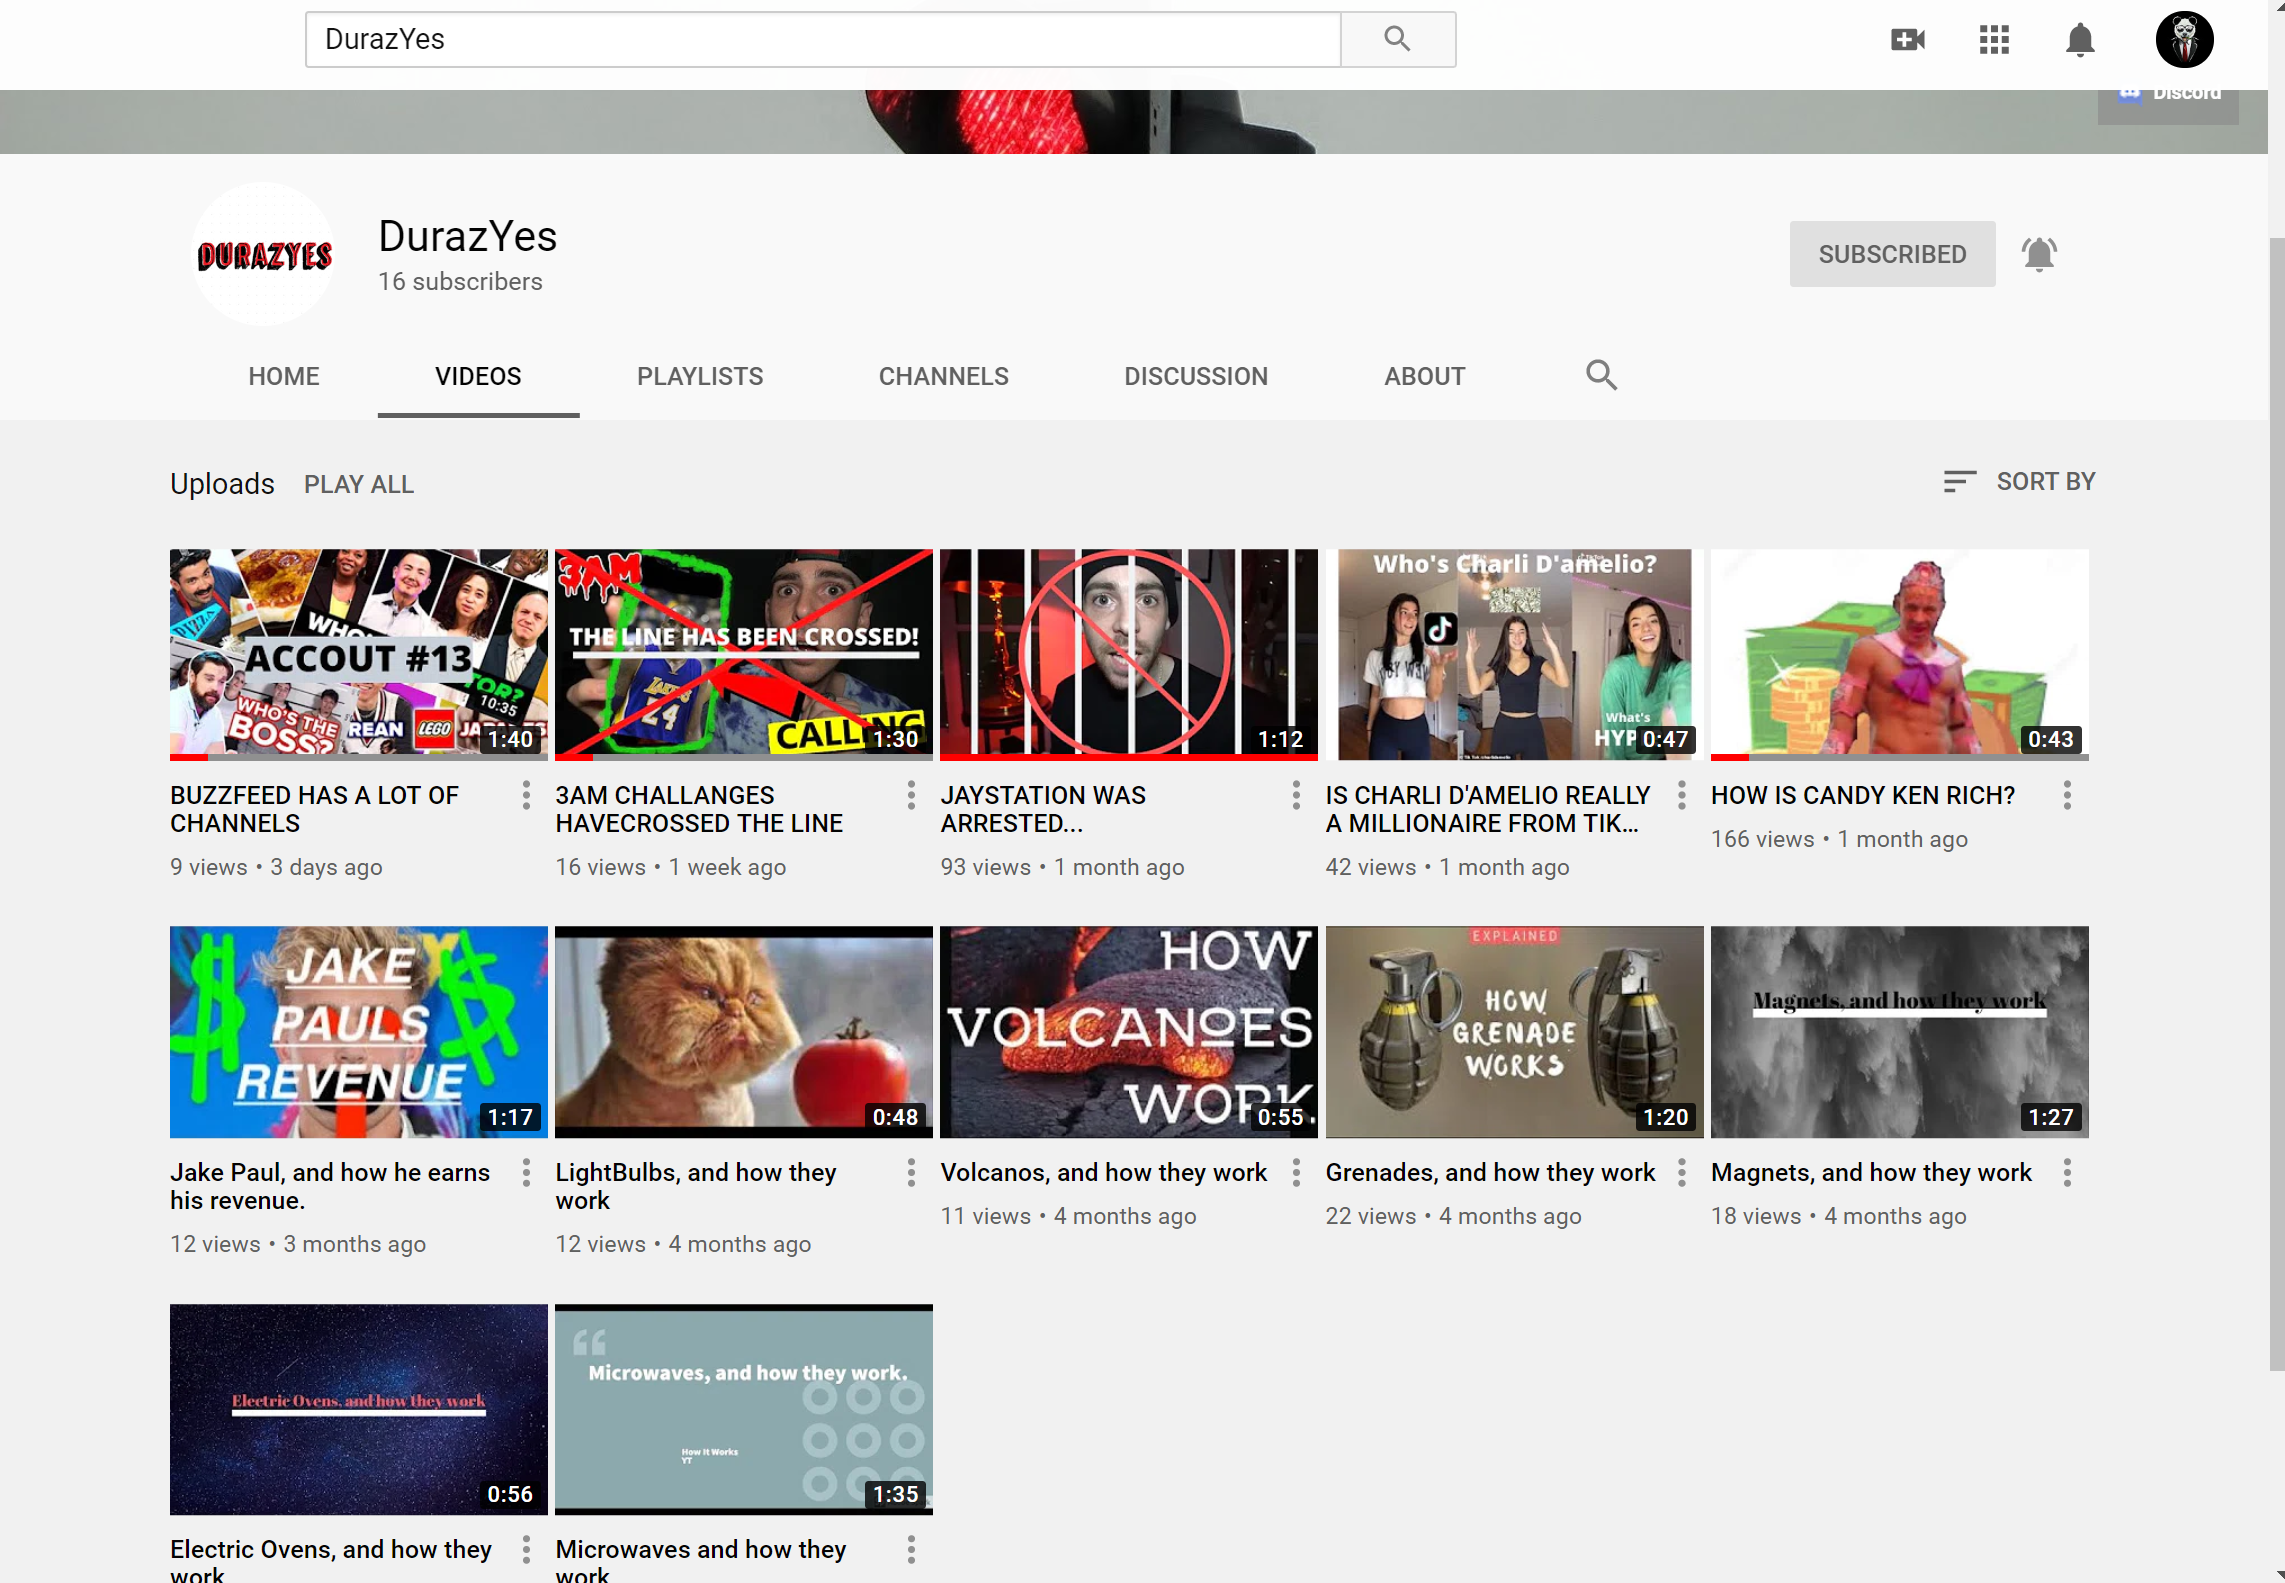This screenshot has height=1583, width=2285.
Task: Open the Electric Ovens starry thumbnail
Action: [359, 1409]
